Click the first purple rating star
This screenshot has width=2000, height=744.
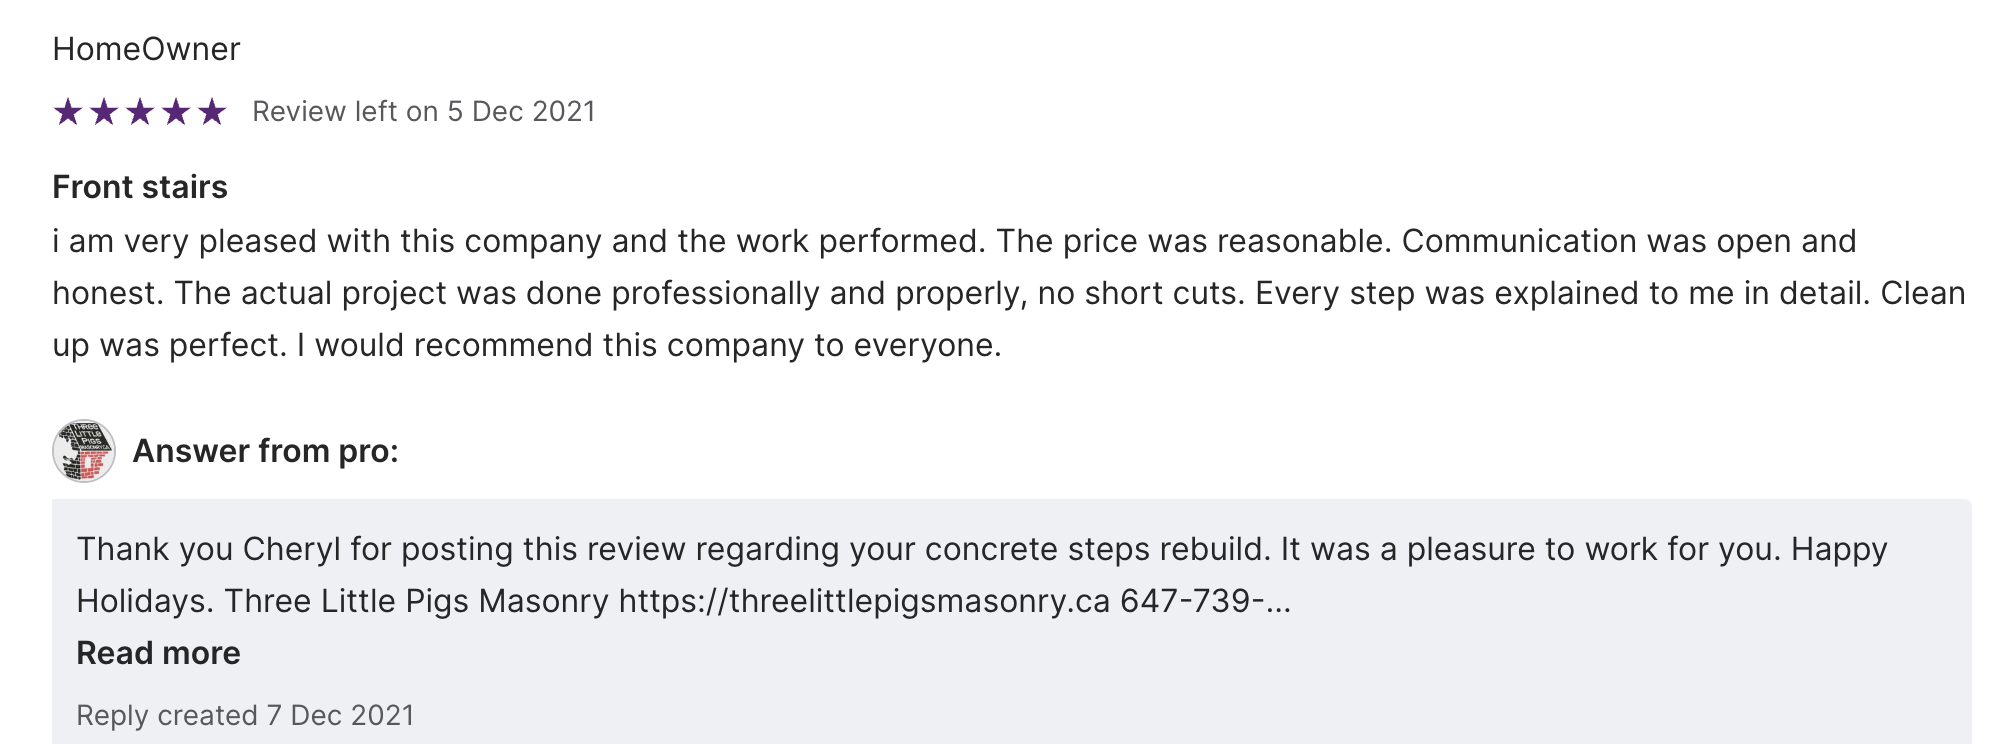tap(68, 111)
